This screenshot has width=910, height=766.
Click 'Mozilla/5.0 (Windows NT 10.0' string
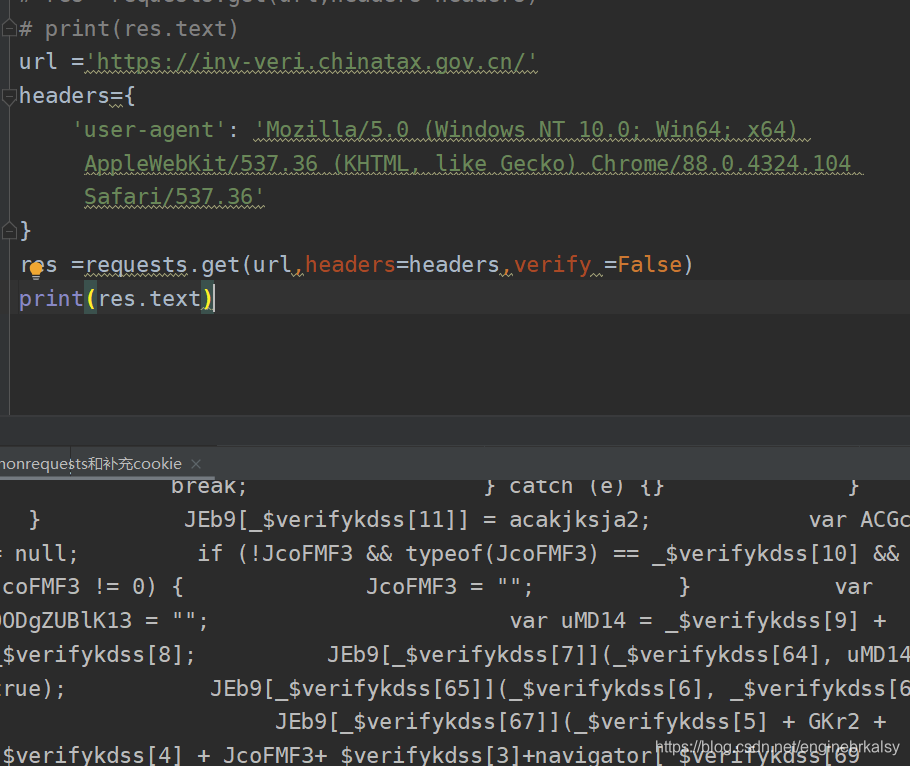447,129
